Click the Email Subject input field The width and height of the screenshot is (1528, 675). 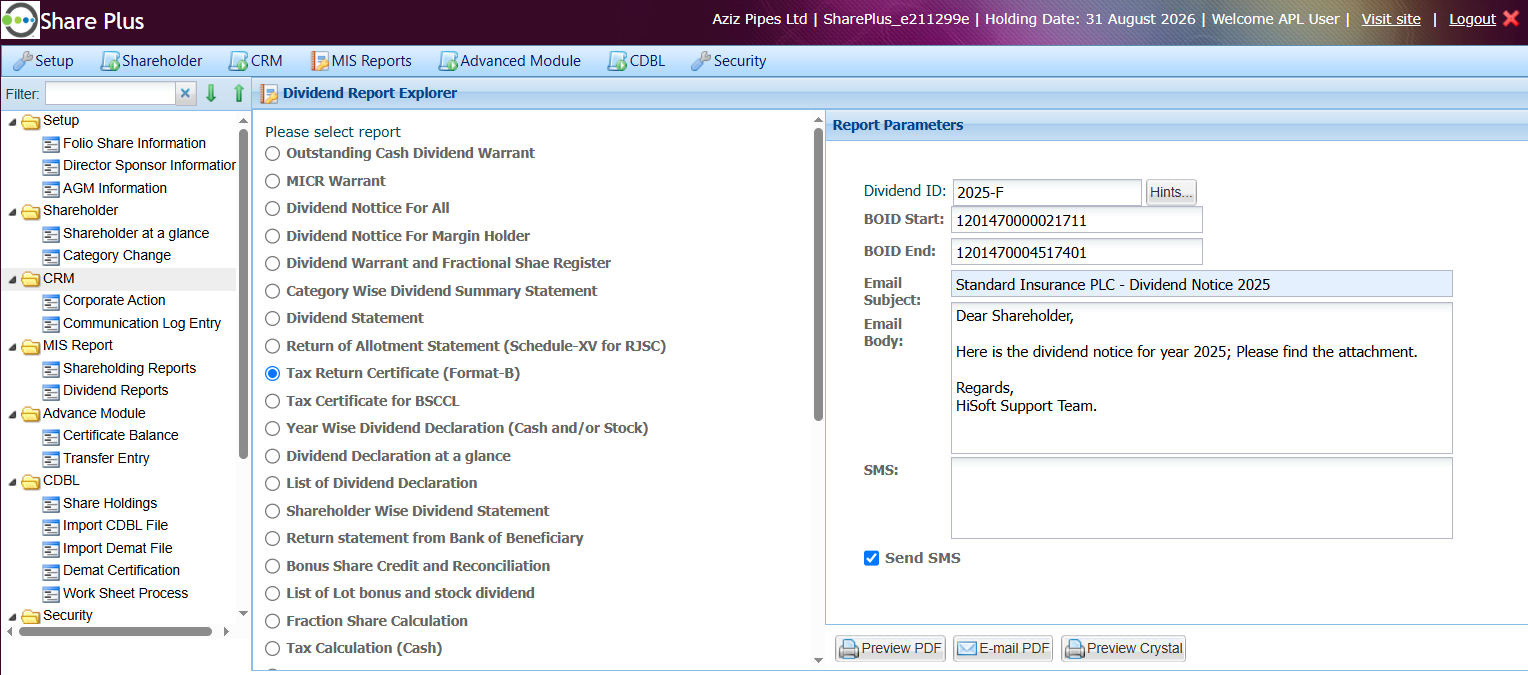[x=1202, y=284]
